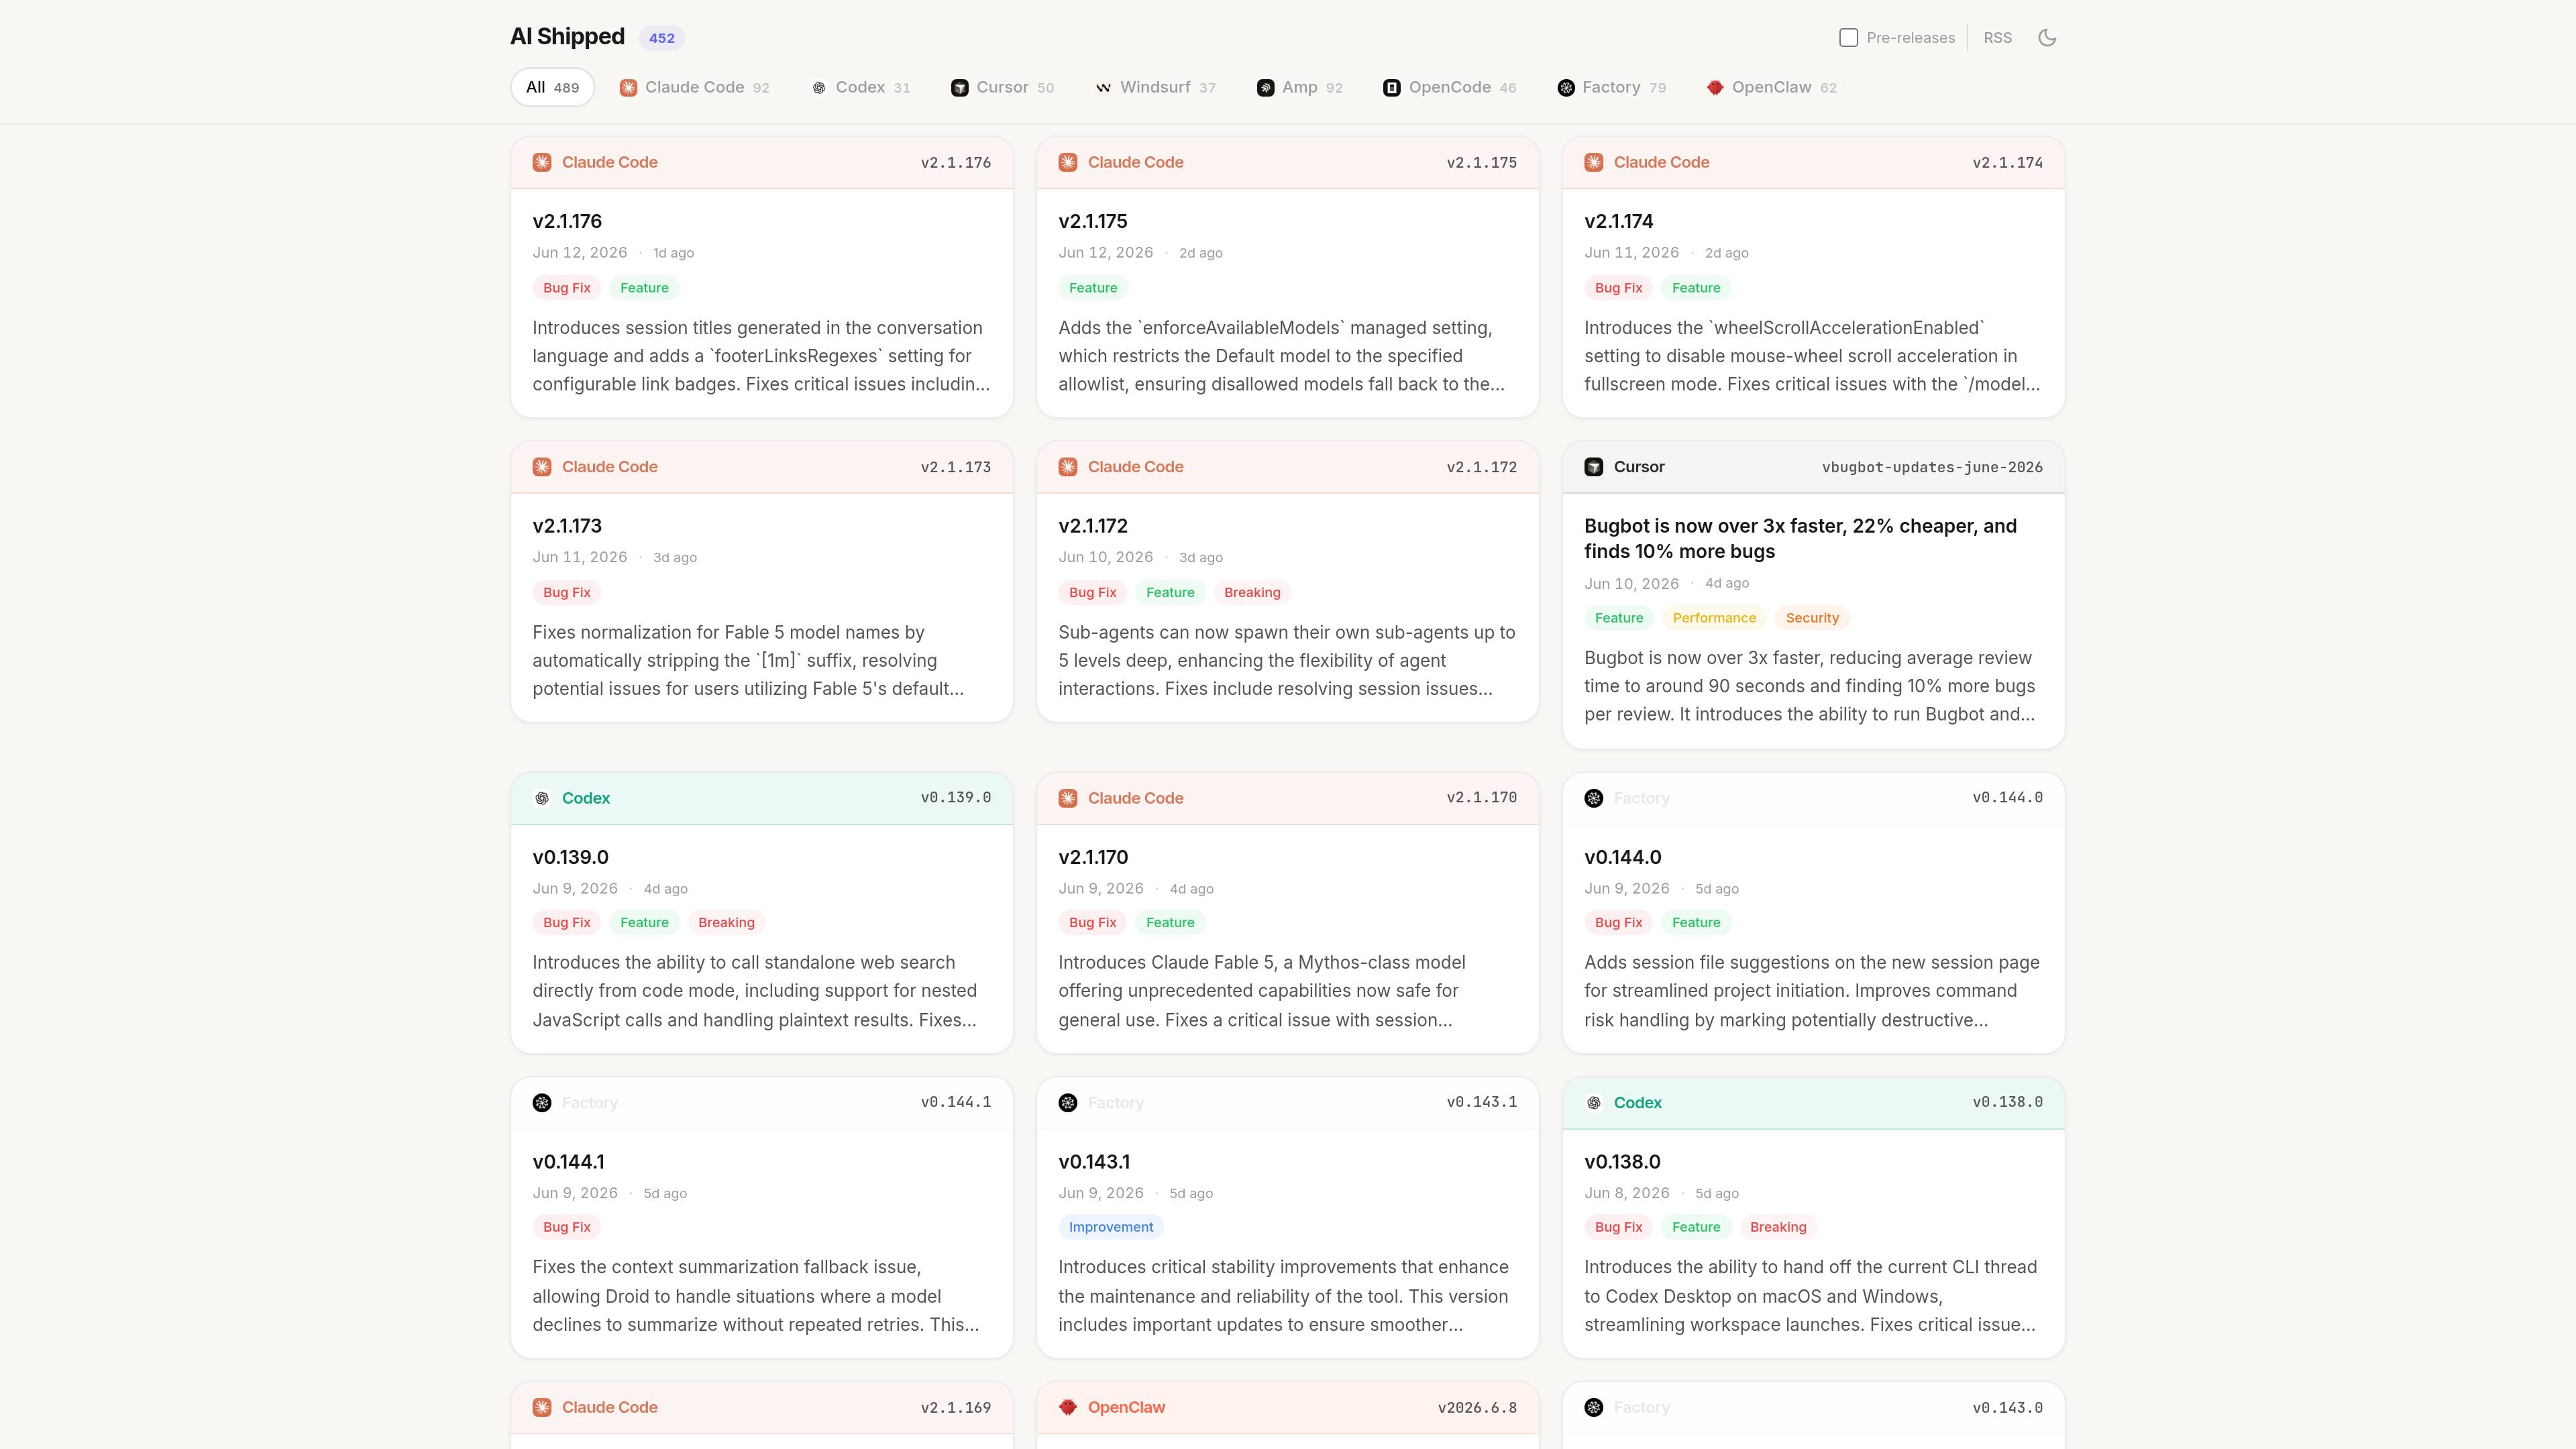The height and width of the screenshot is (1449, 2576).
Task: Enable the Pre-releases checkbox
Action: coord(1848,38)
